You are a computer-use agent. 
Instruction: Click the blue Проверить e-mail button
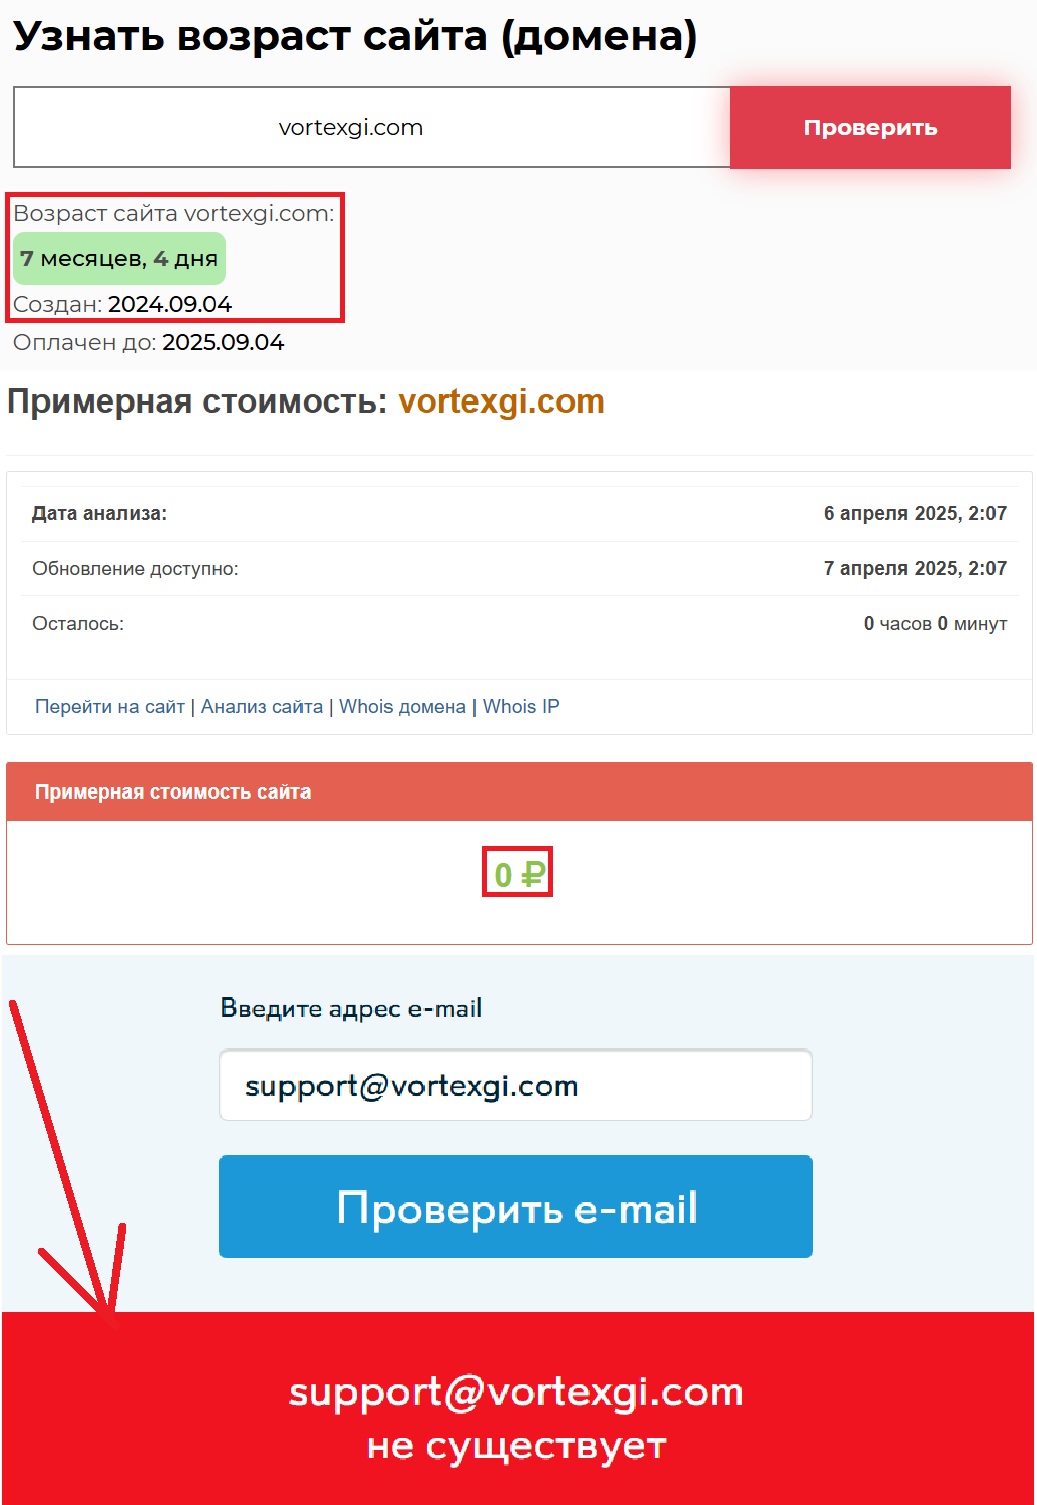[x=516, y=1206]
